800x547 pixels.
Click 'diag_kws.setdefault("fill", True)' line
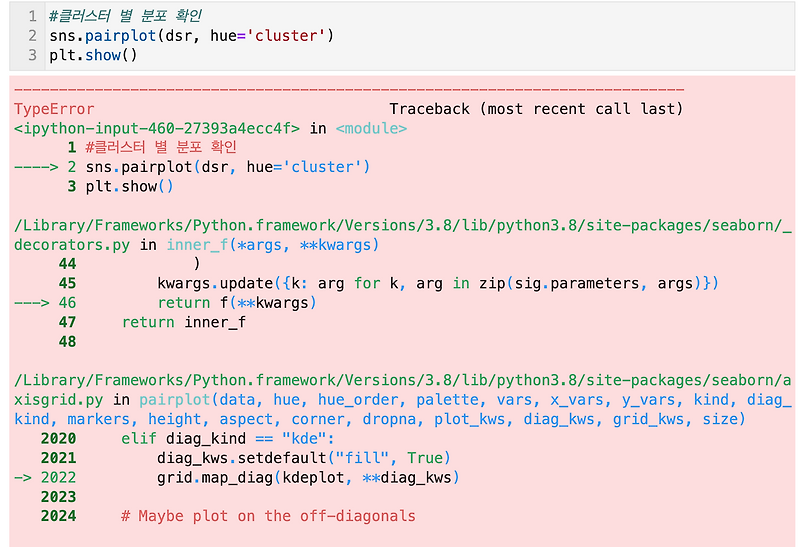[304, 458]
